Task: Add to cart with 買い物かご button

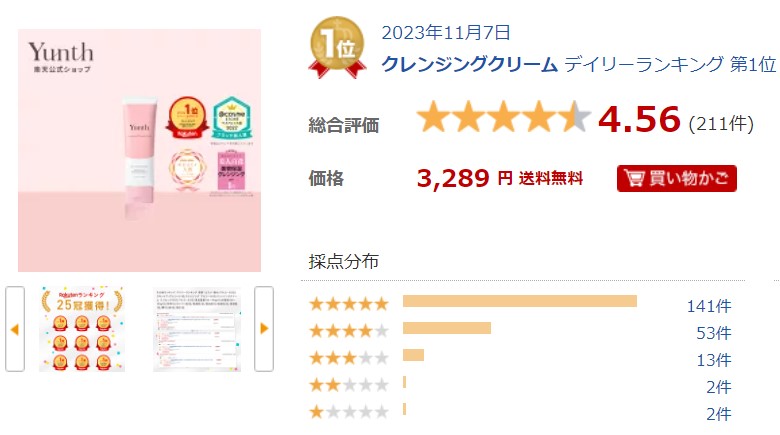Action: click(677, 179)
